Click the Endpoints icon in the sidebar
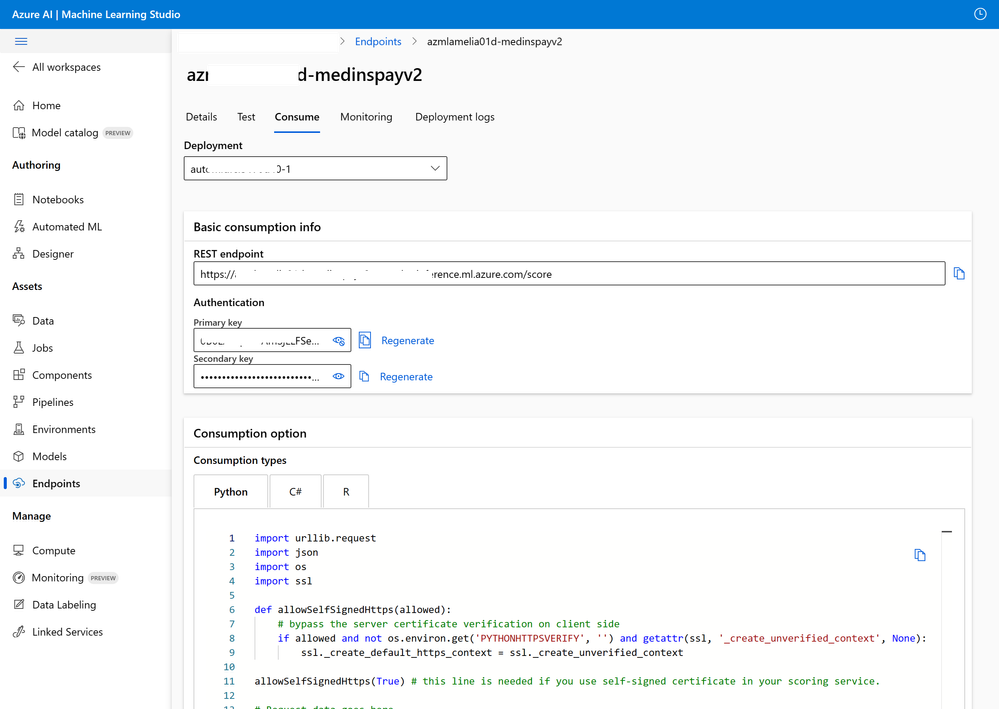This screenshot has height=709, width=999. pos(19,483)
